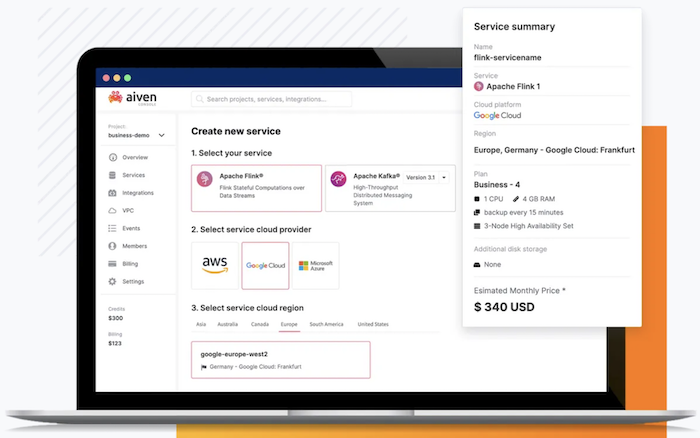Click the disk storage None icon
This screenshot has width=700, height=438.
click(x=477, y=265)
